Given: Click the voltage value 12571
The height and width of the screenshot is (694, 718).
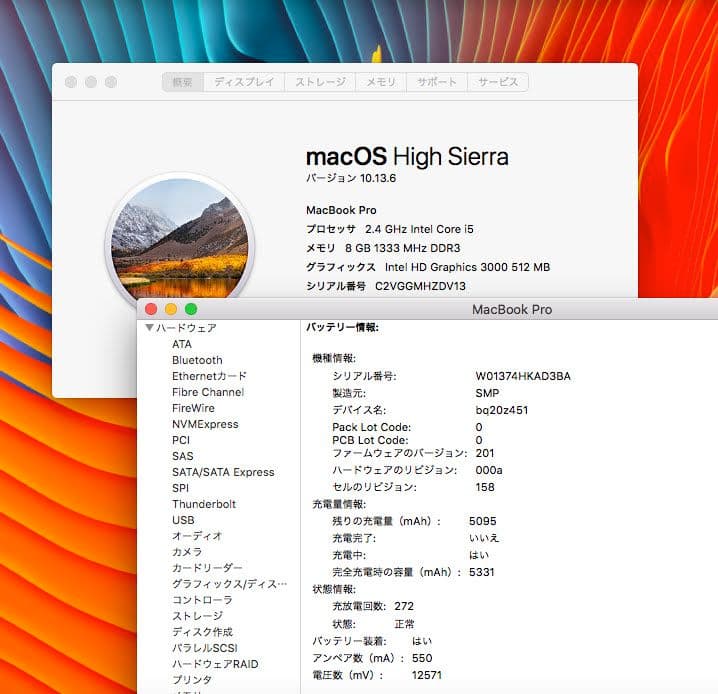Looking at the screenshot, I should click(426, 675).
